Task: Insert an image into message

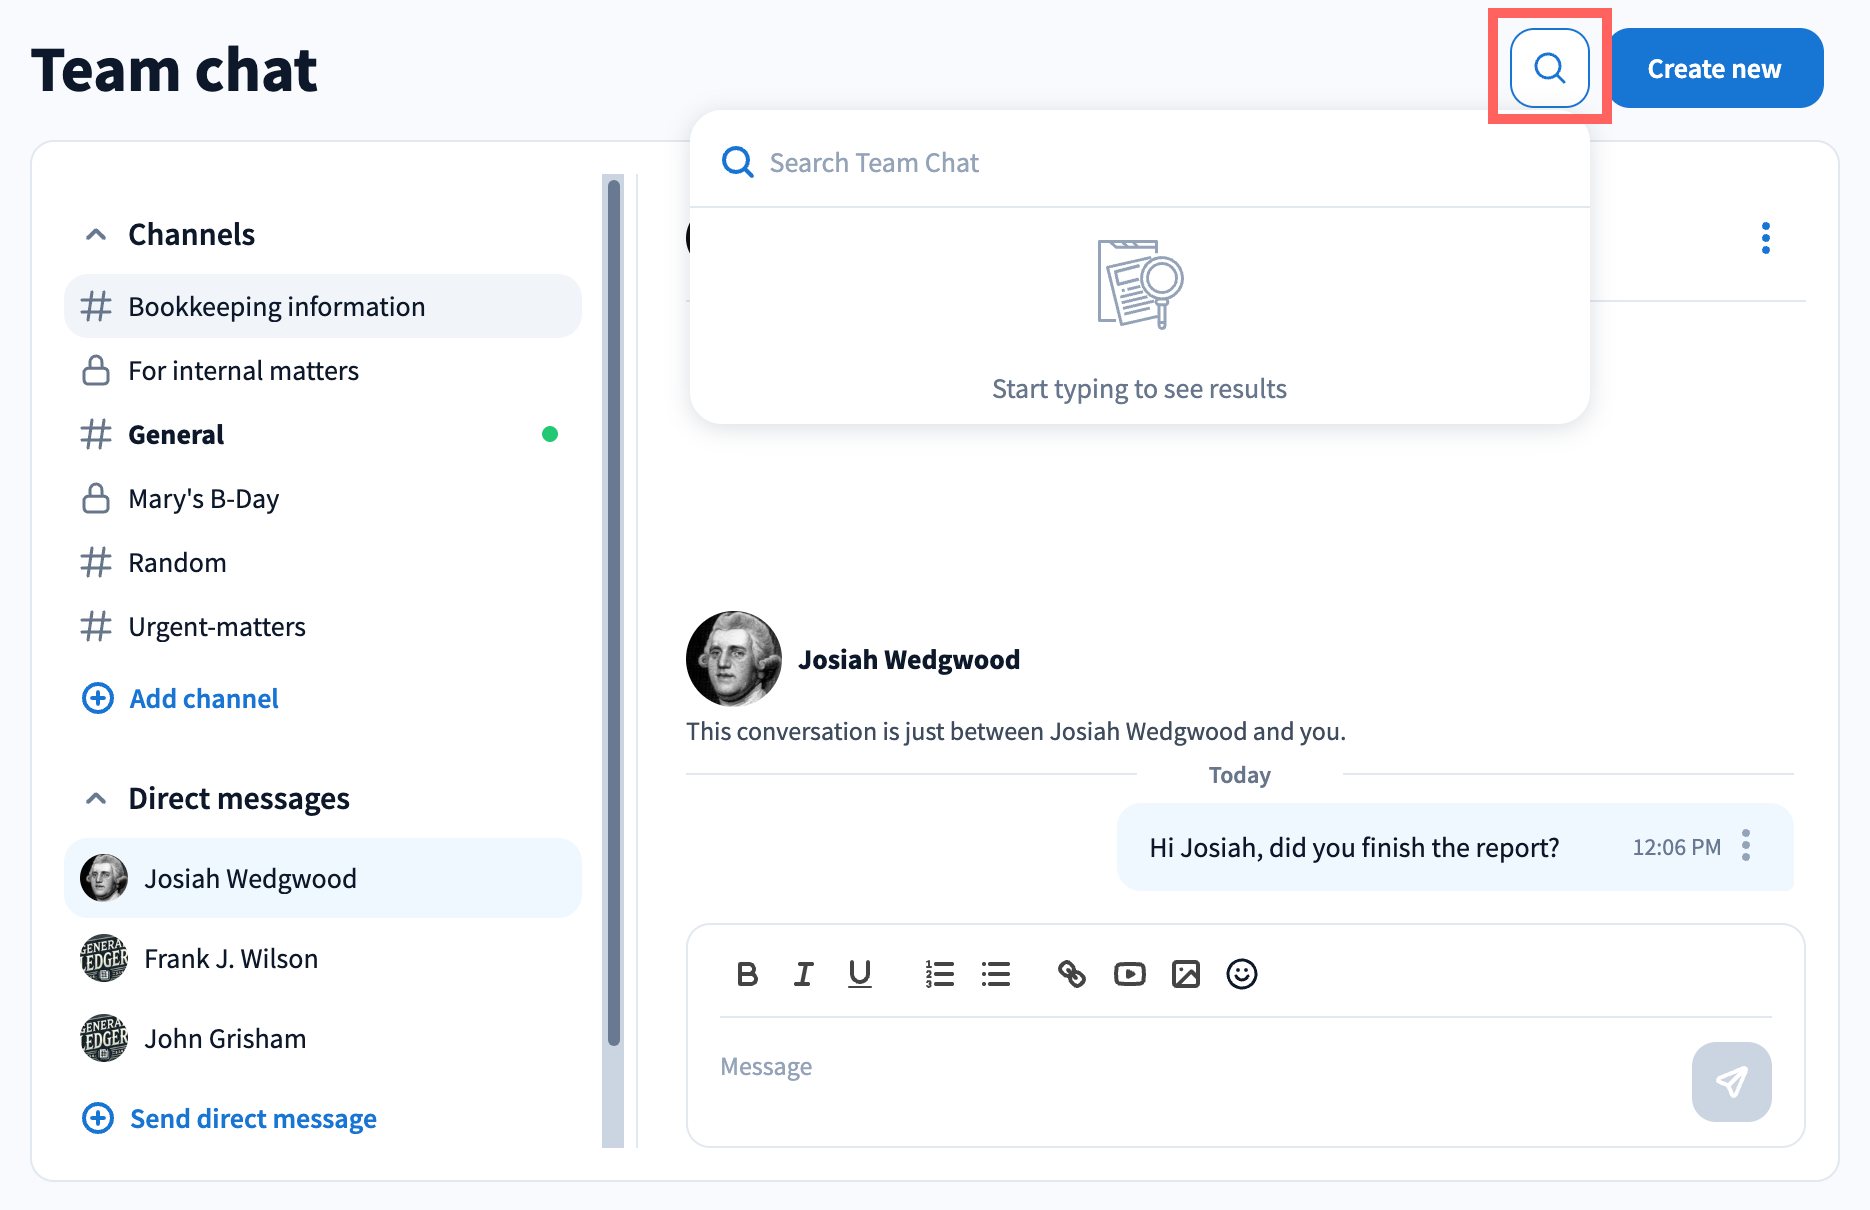Action: pyautogui.click(x=1185, y=974)
